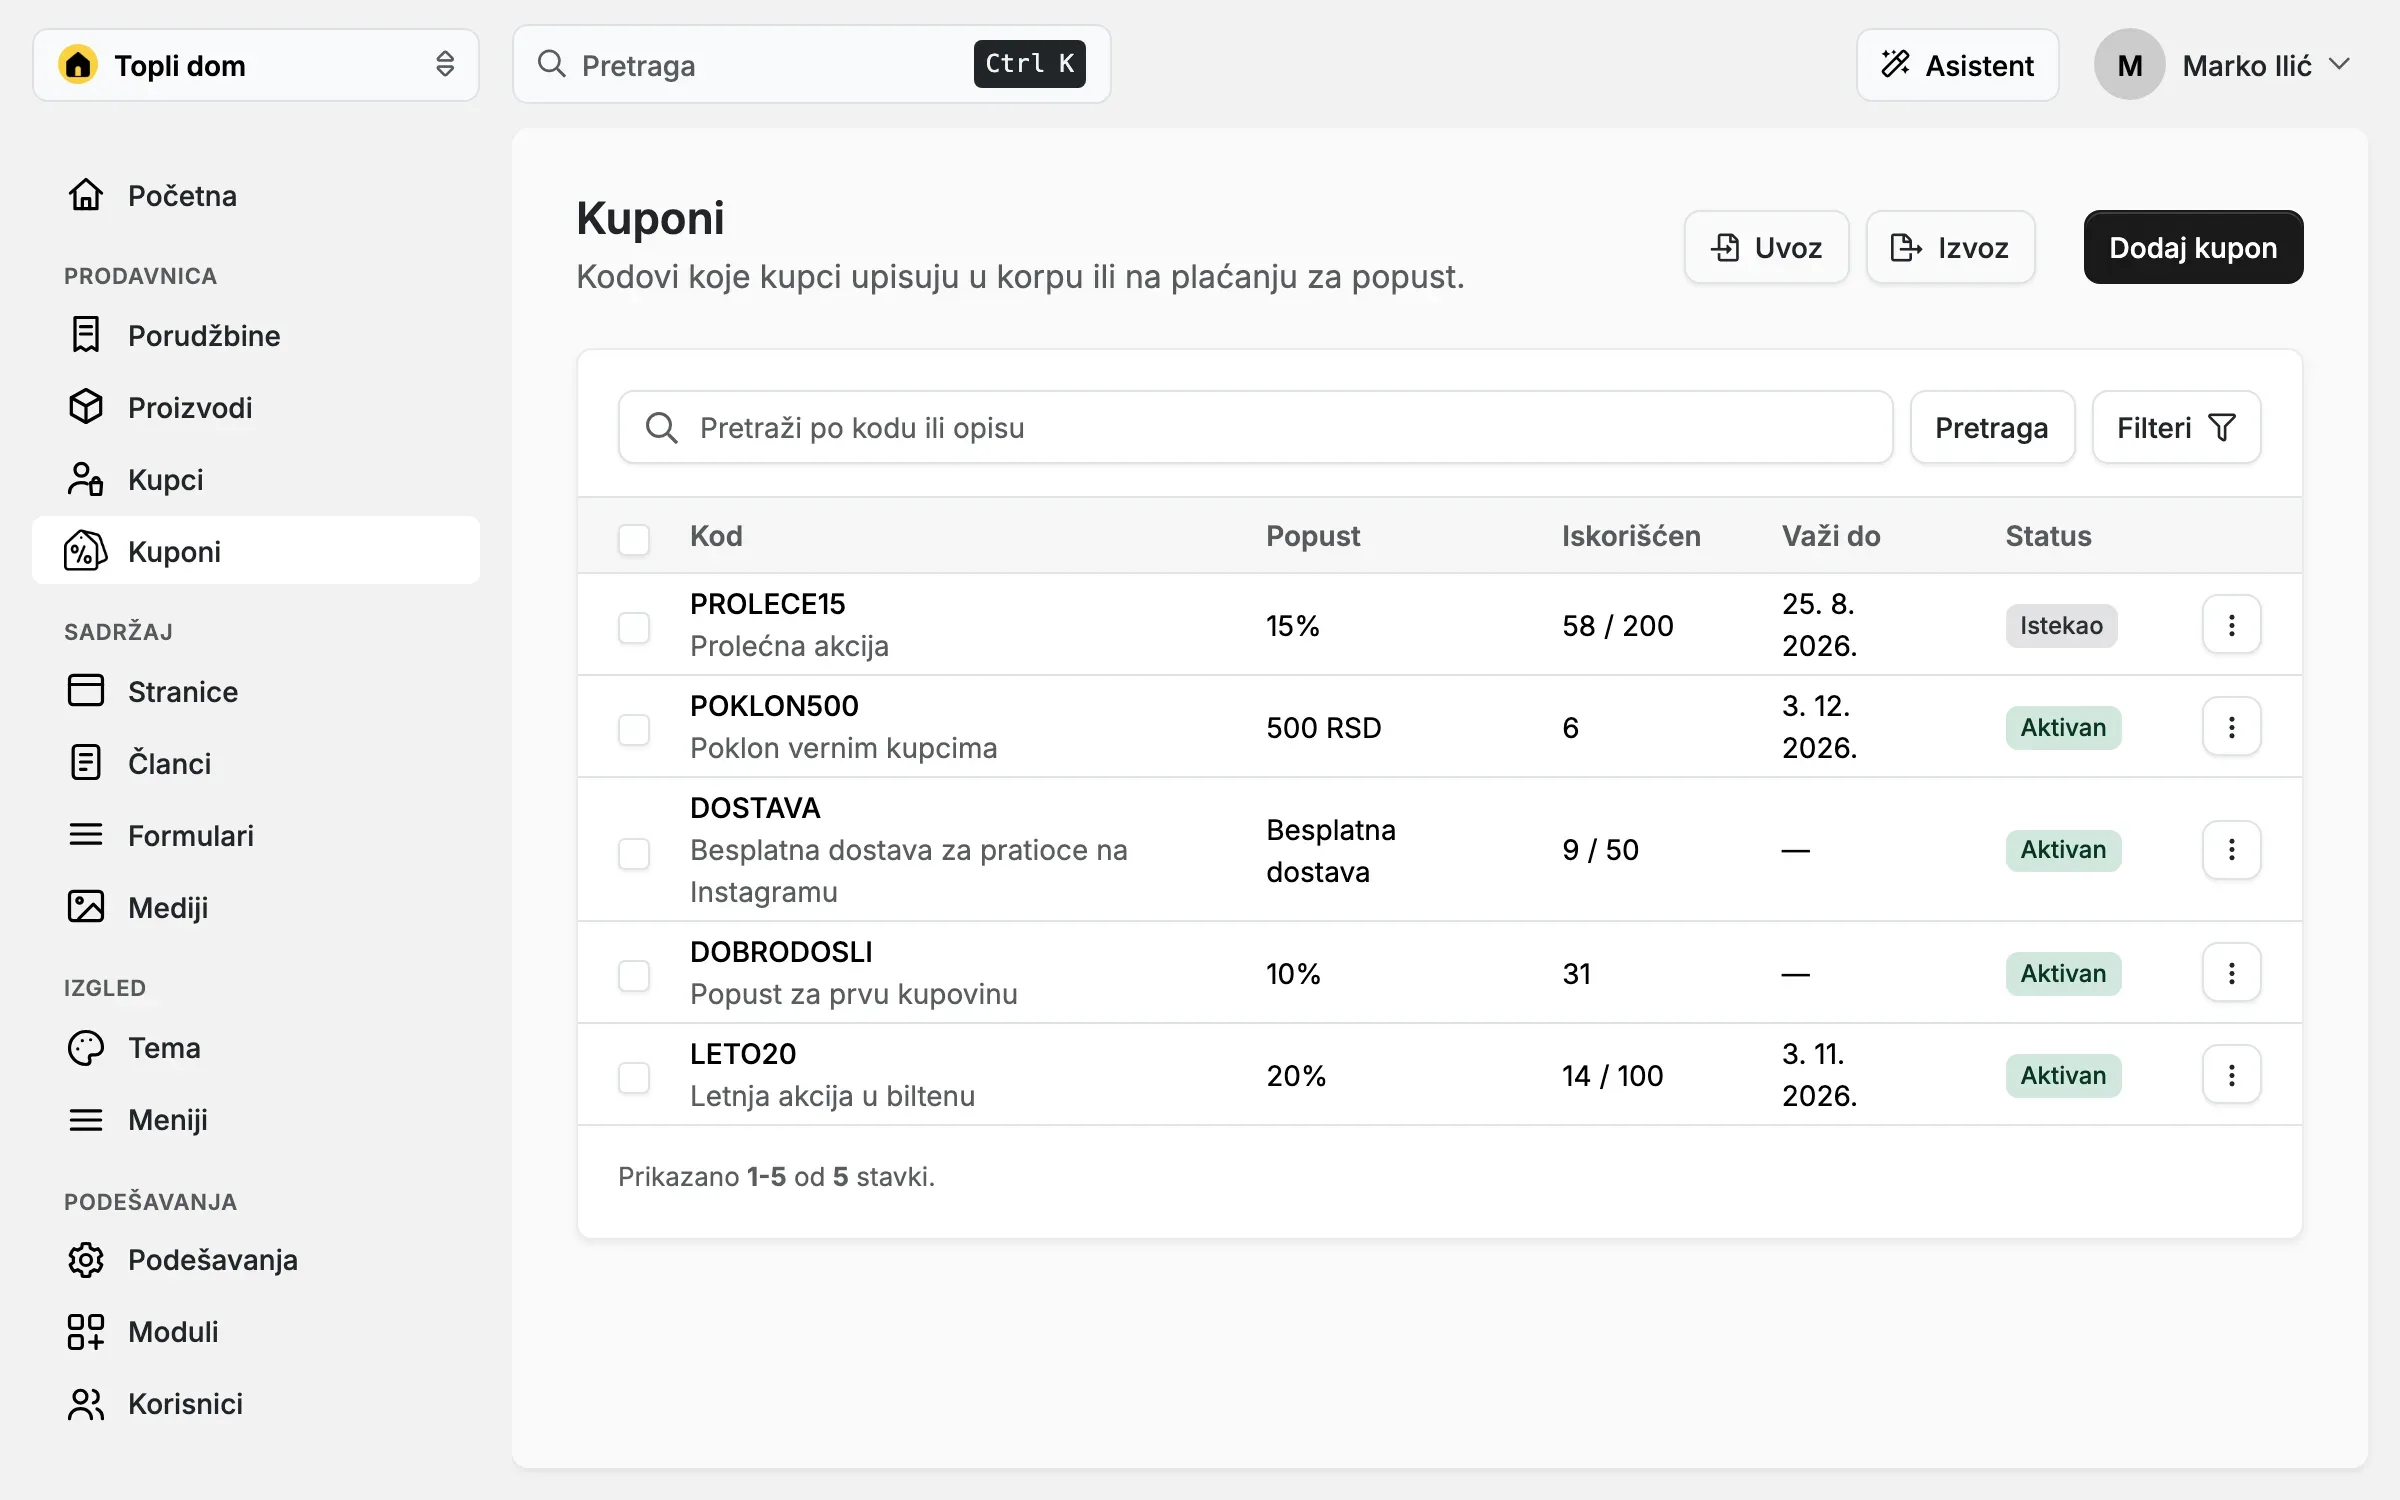
Task: Tick the PROLECE15 row checkbox
Action: click(634, 627)
